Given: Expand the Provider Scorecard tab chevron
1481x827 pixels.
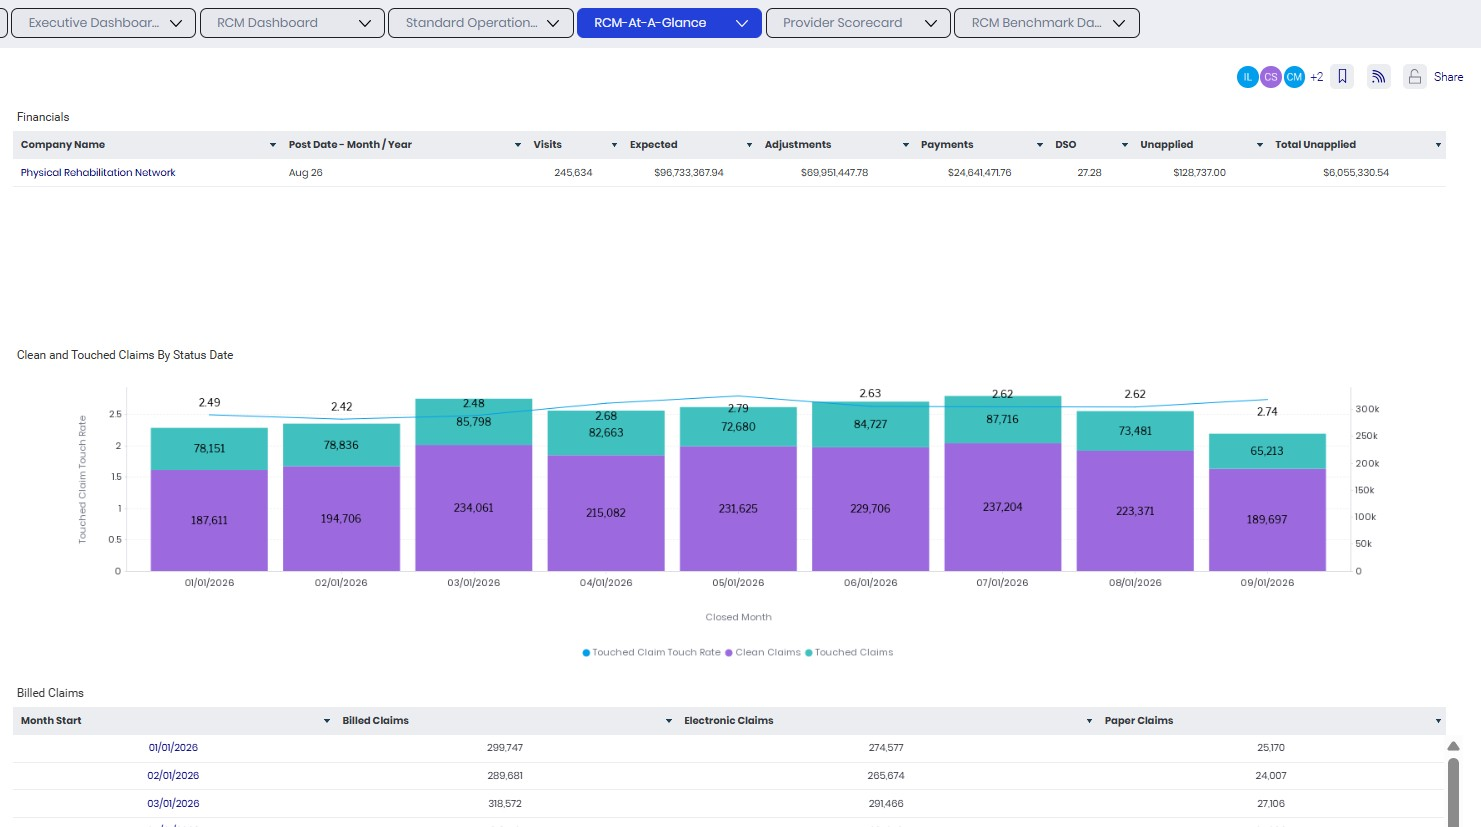Looking at the screenshot, I should (x=931, y=23).
